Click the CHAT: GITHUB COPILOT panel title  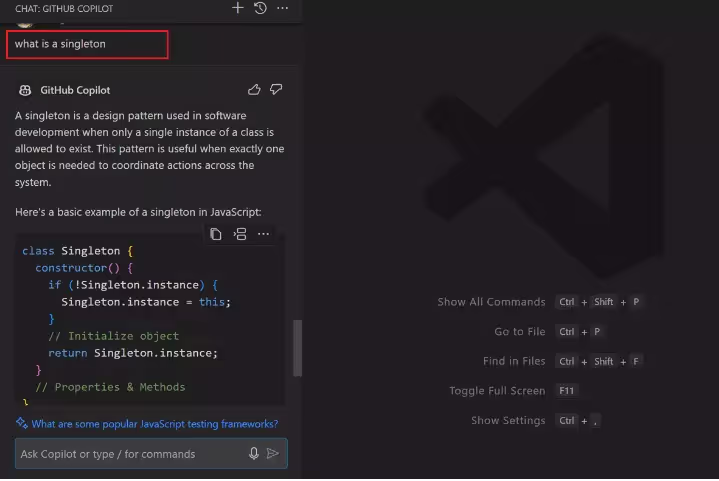(64, 9)
